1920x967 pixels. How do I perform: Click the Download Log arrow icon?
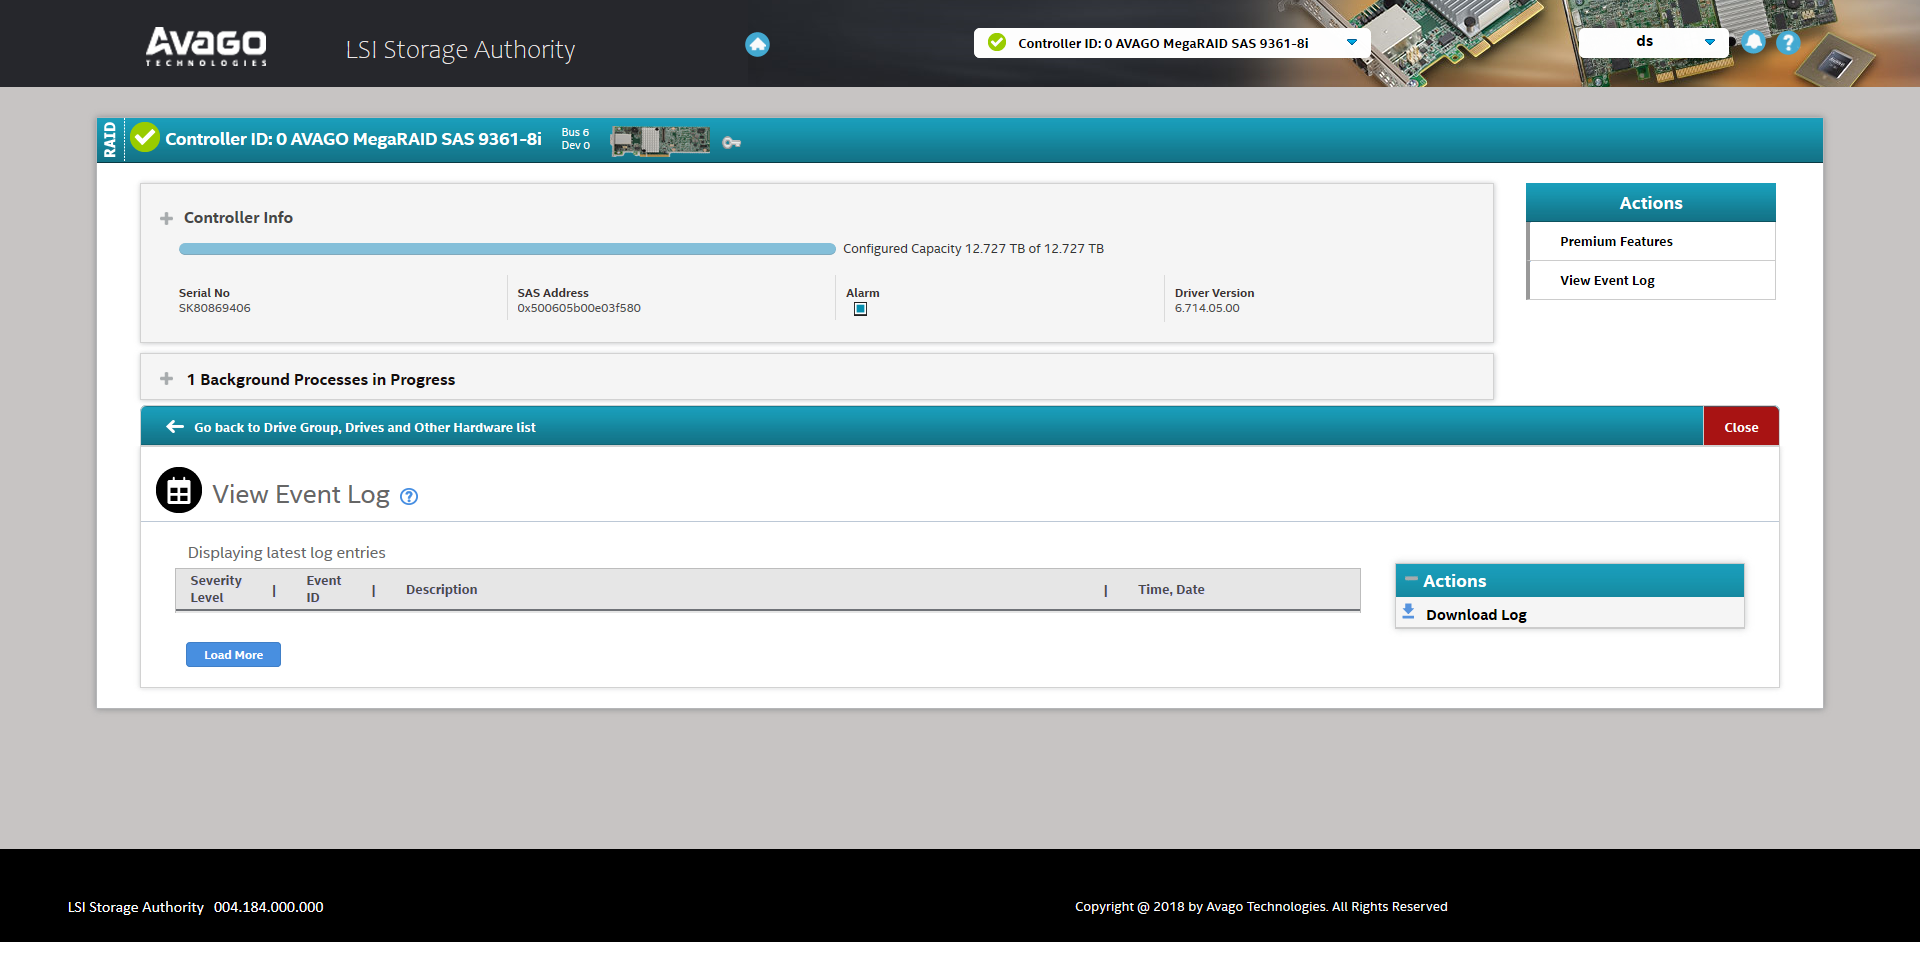[1408, 612]
